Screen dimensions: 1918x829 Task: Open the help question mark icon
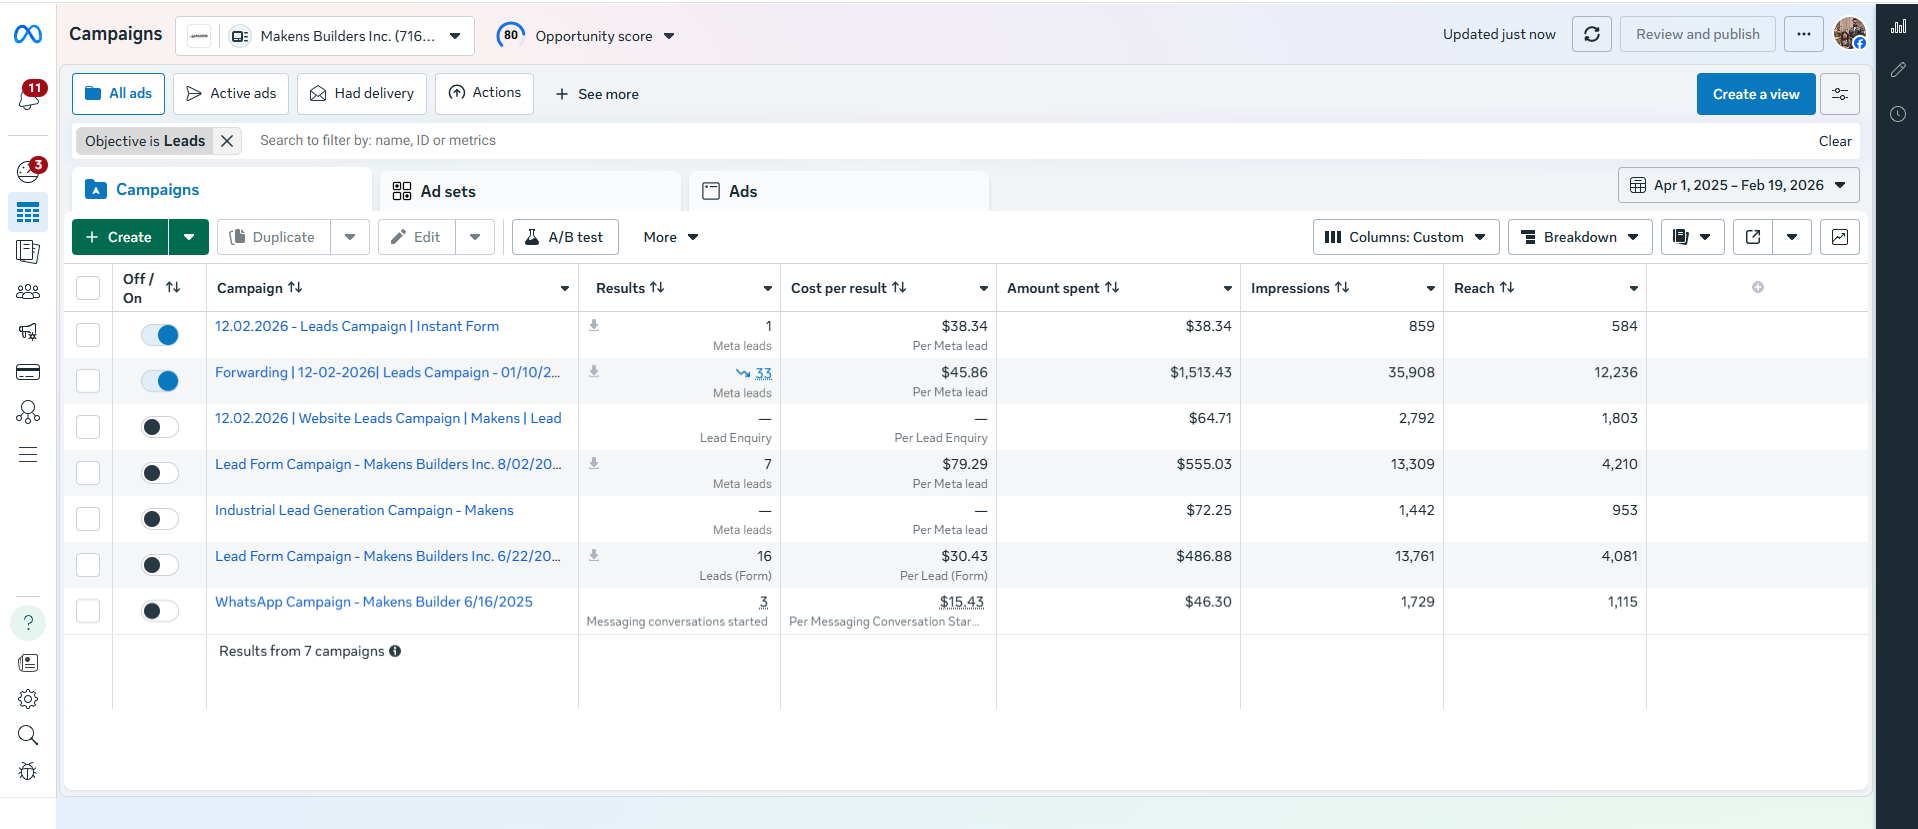coord(28,622)
